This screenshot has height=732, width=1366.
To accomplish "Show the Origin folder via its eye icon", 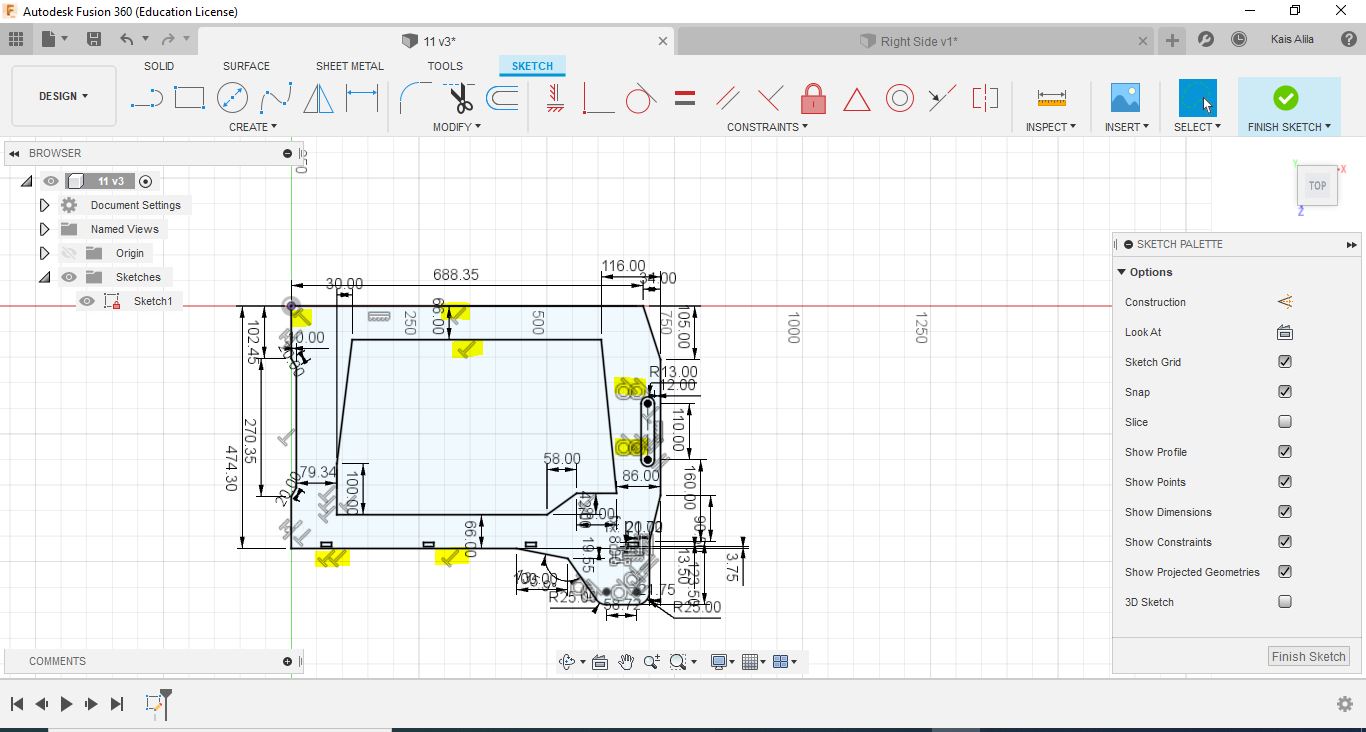I will (x=69, y=253).
